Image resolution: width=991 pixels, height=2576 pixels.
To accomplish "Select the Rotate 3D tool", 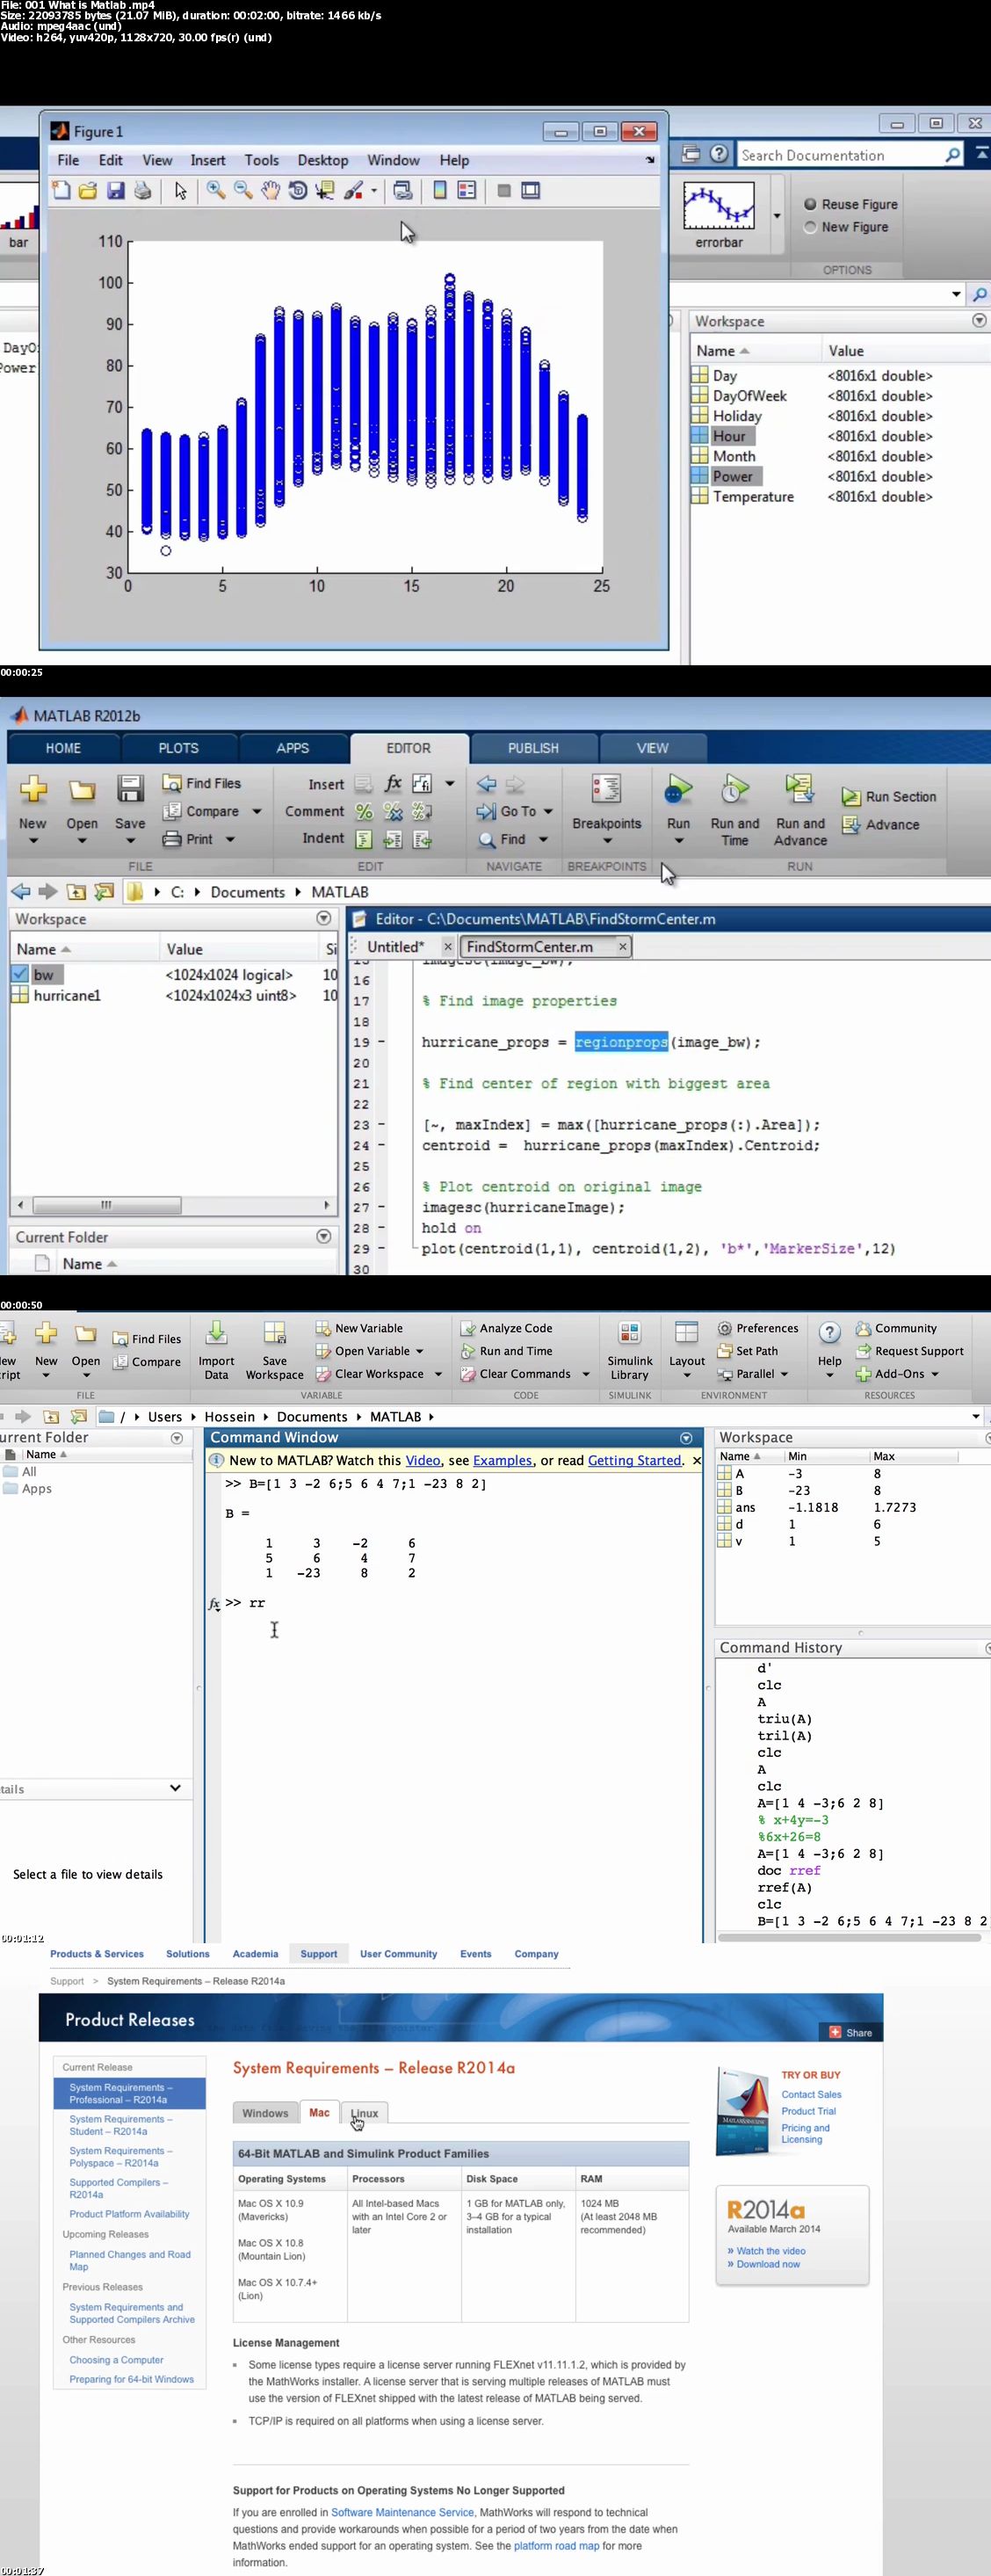I will [x=297, y=190].
